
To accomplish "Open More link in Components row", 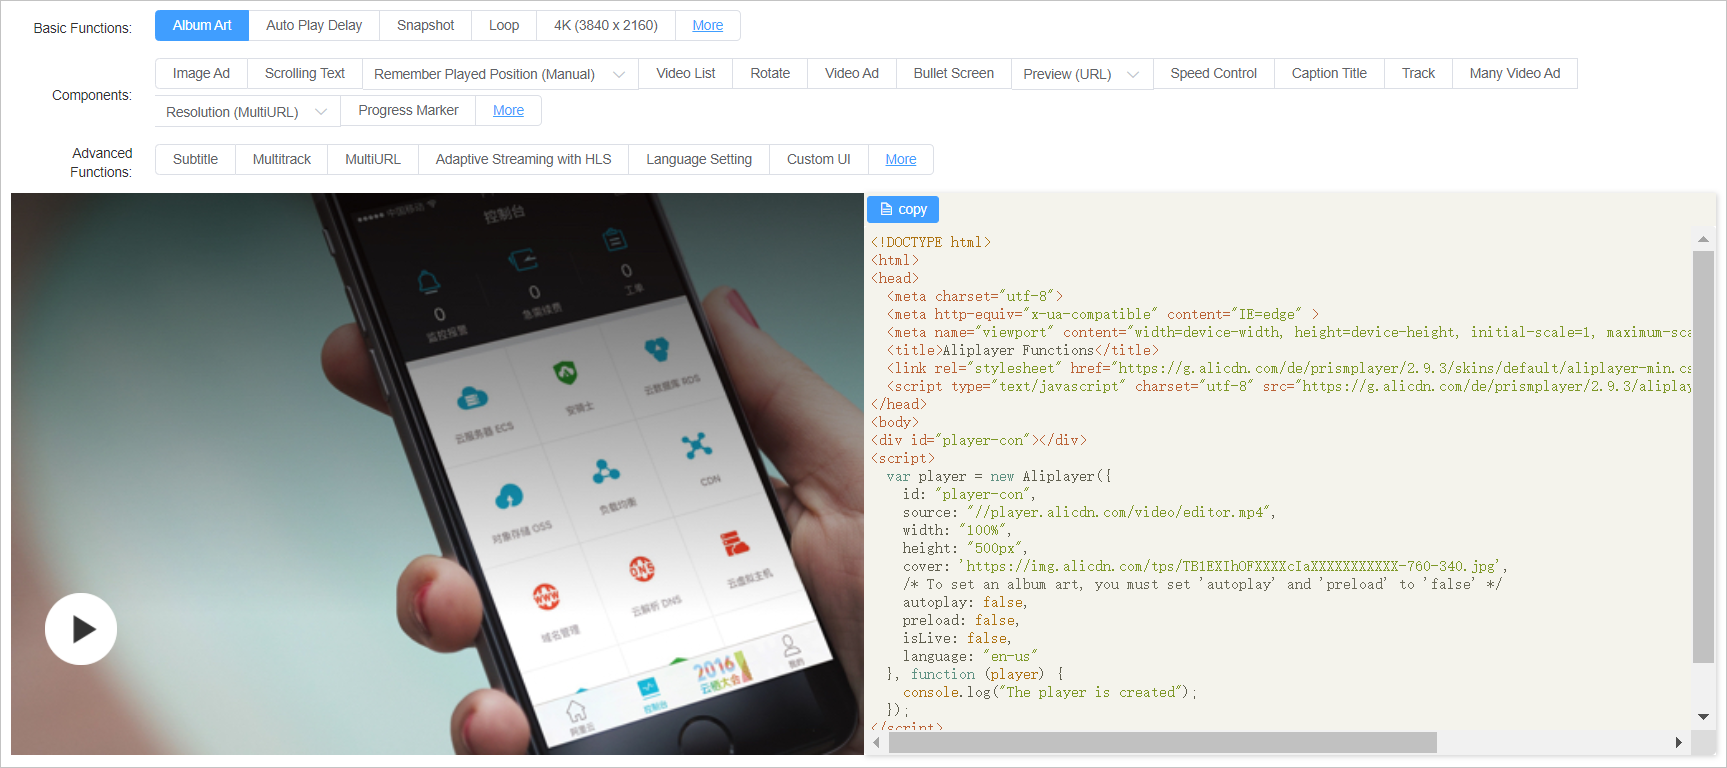I will [508, 111].
